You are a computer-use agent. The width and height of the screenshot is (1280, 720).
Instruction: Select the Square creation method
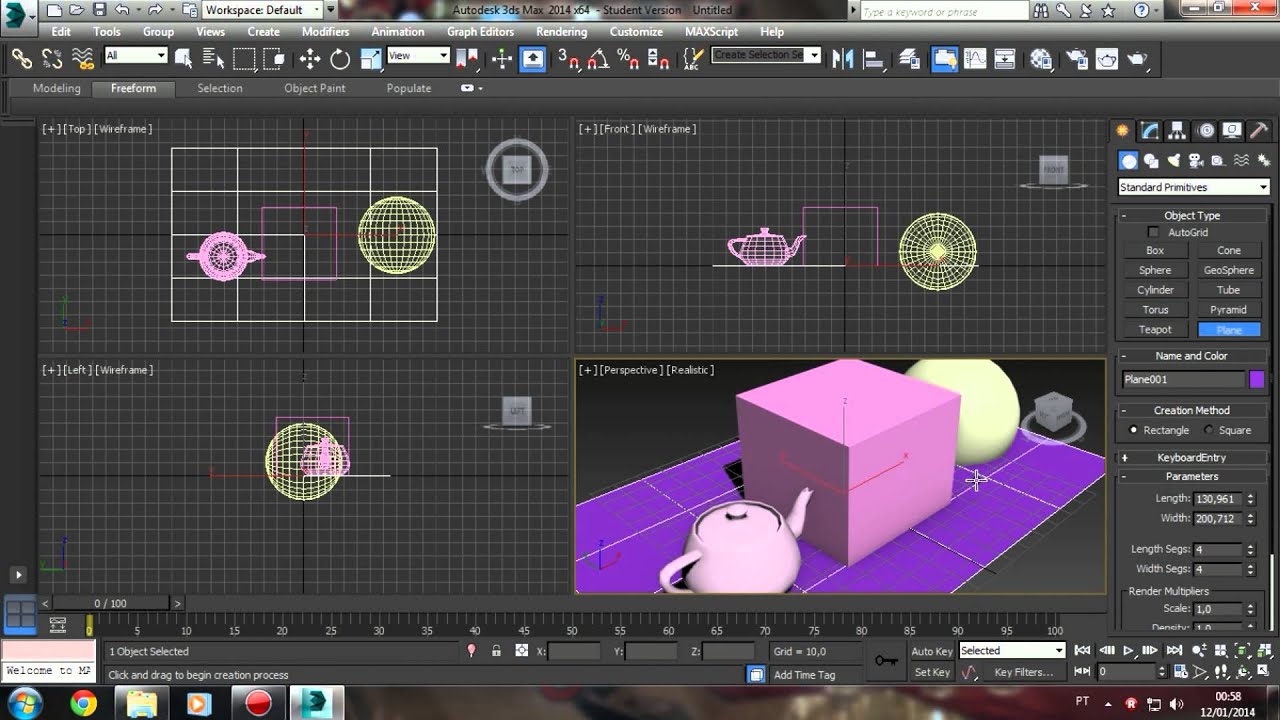tap(1208, 430)
